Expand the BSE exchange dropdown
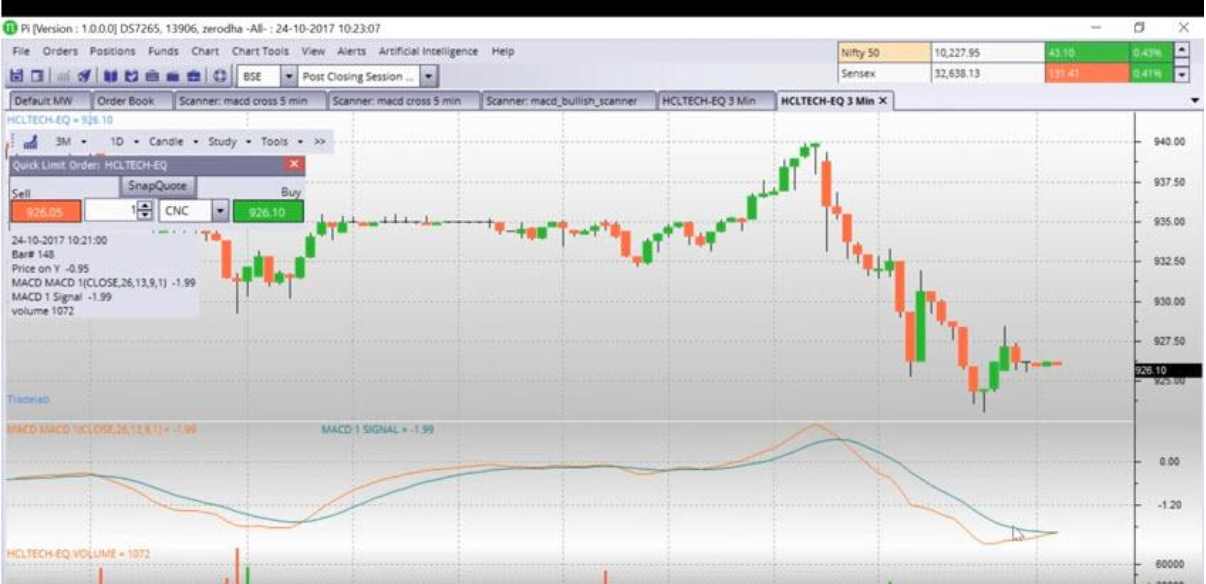 [x=288, y=76]
